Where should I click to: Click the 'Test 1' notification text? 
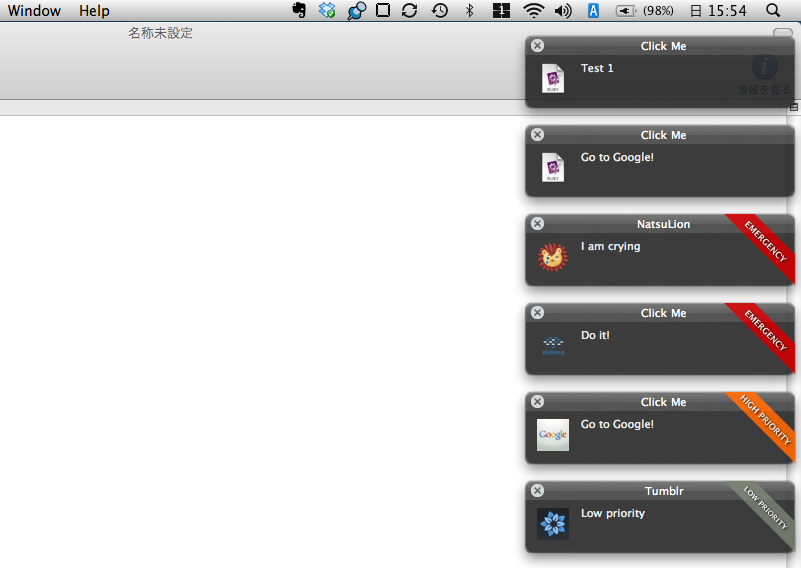click(597, 68)
